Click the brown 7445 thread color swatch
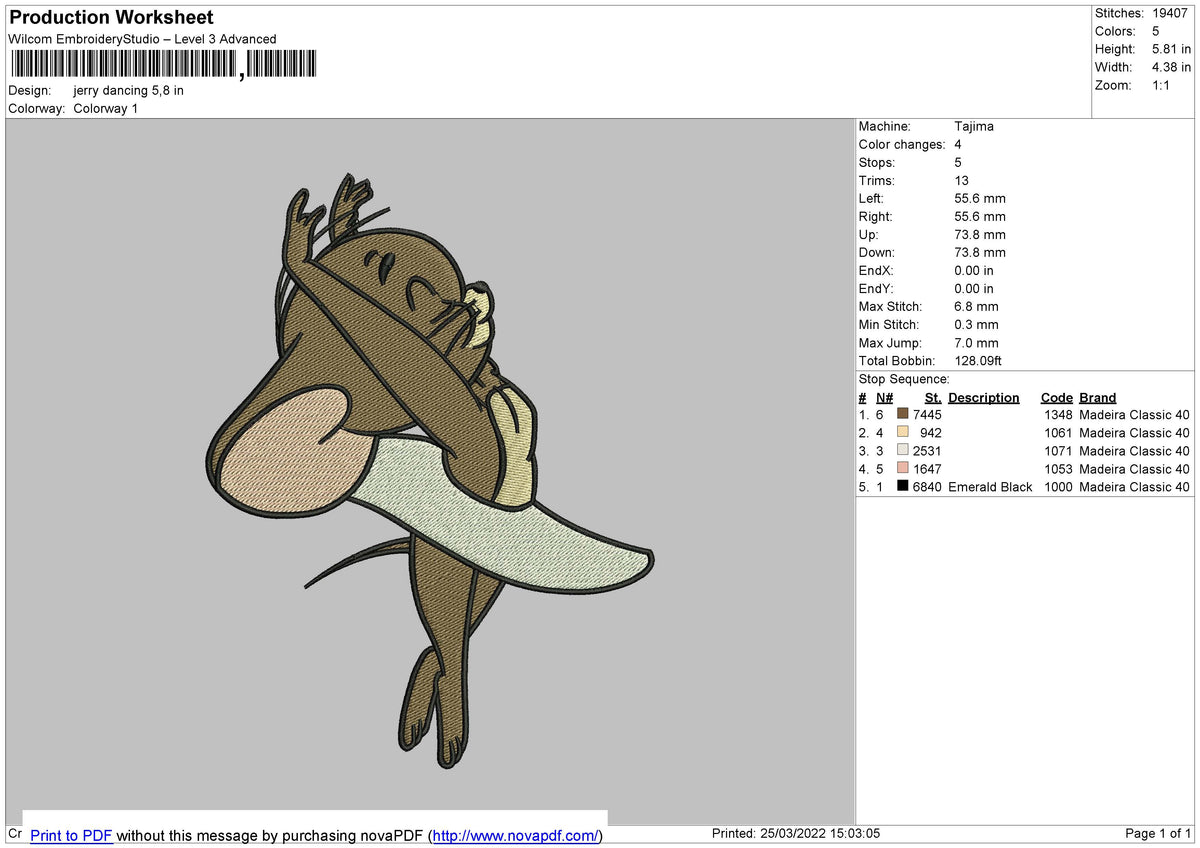Image resolution: width=1200 pixels, height=848 pixels. (903, 415)
